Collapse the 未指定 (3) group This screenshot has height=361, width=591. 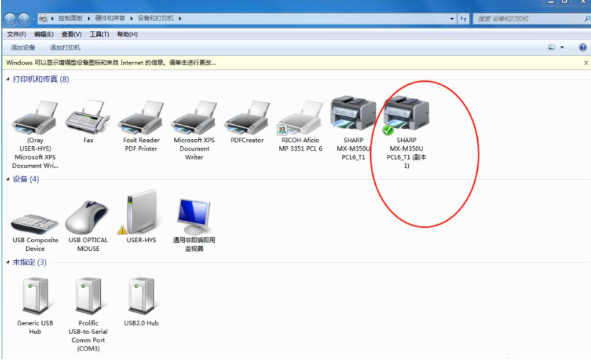coord(8,262)
